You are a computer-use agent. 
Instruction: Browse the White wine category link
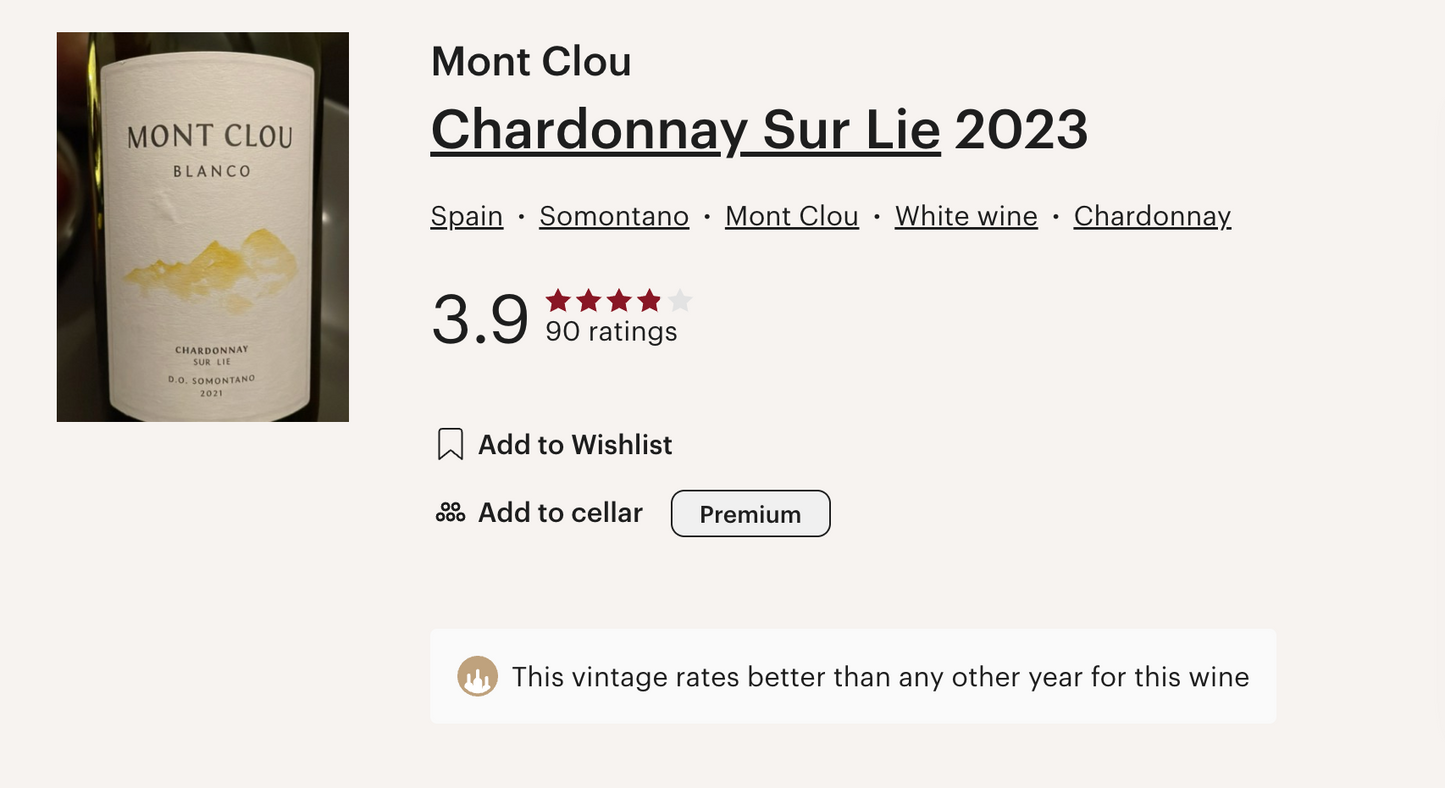[x=966, y=216]
